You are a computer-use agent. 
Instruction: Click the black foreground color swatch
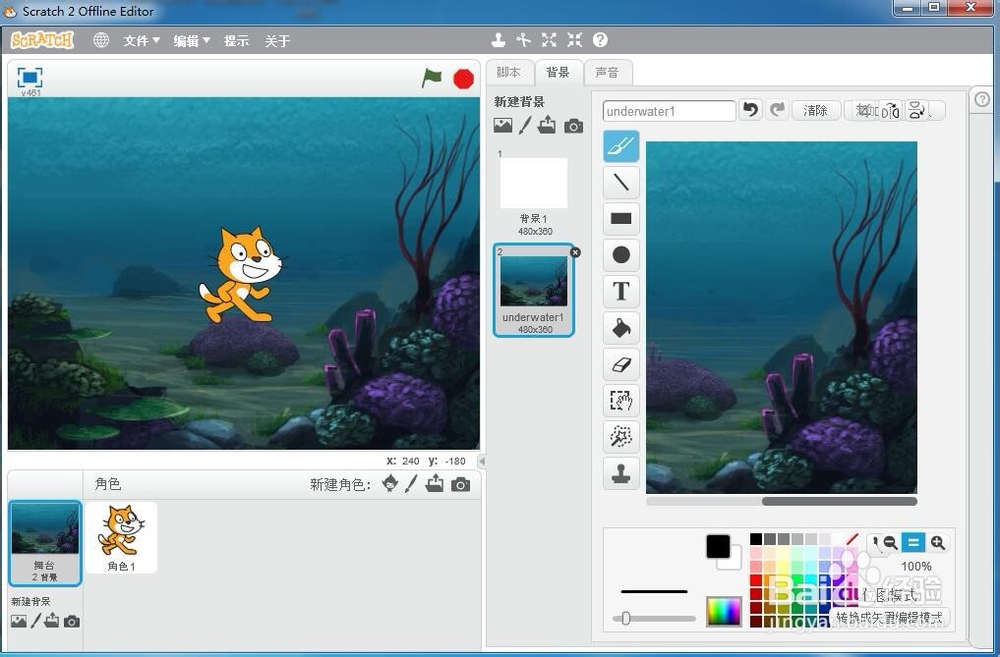(718, 547)
